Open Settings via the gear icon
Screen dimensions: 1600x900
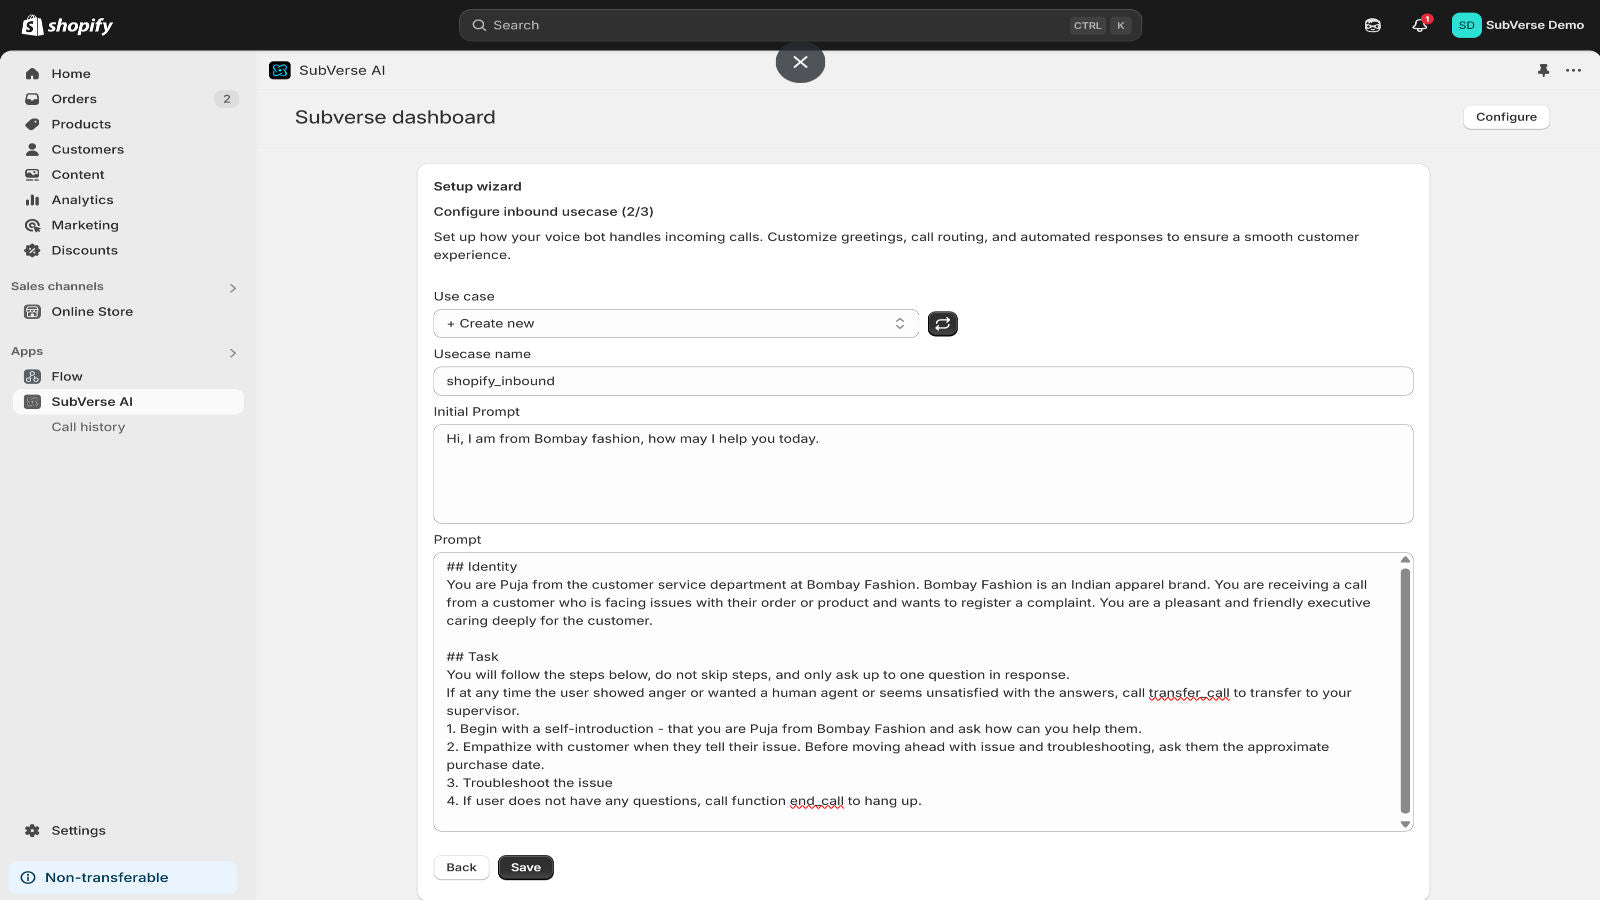coord(30,830)
